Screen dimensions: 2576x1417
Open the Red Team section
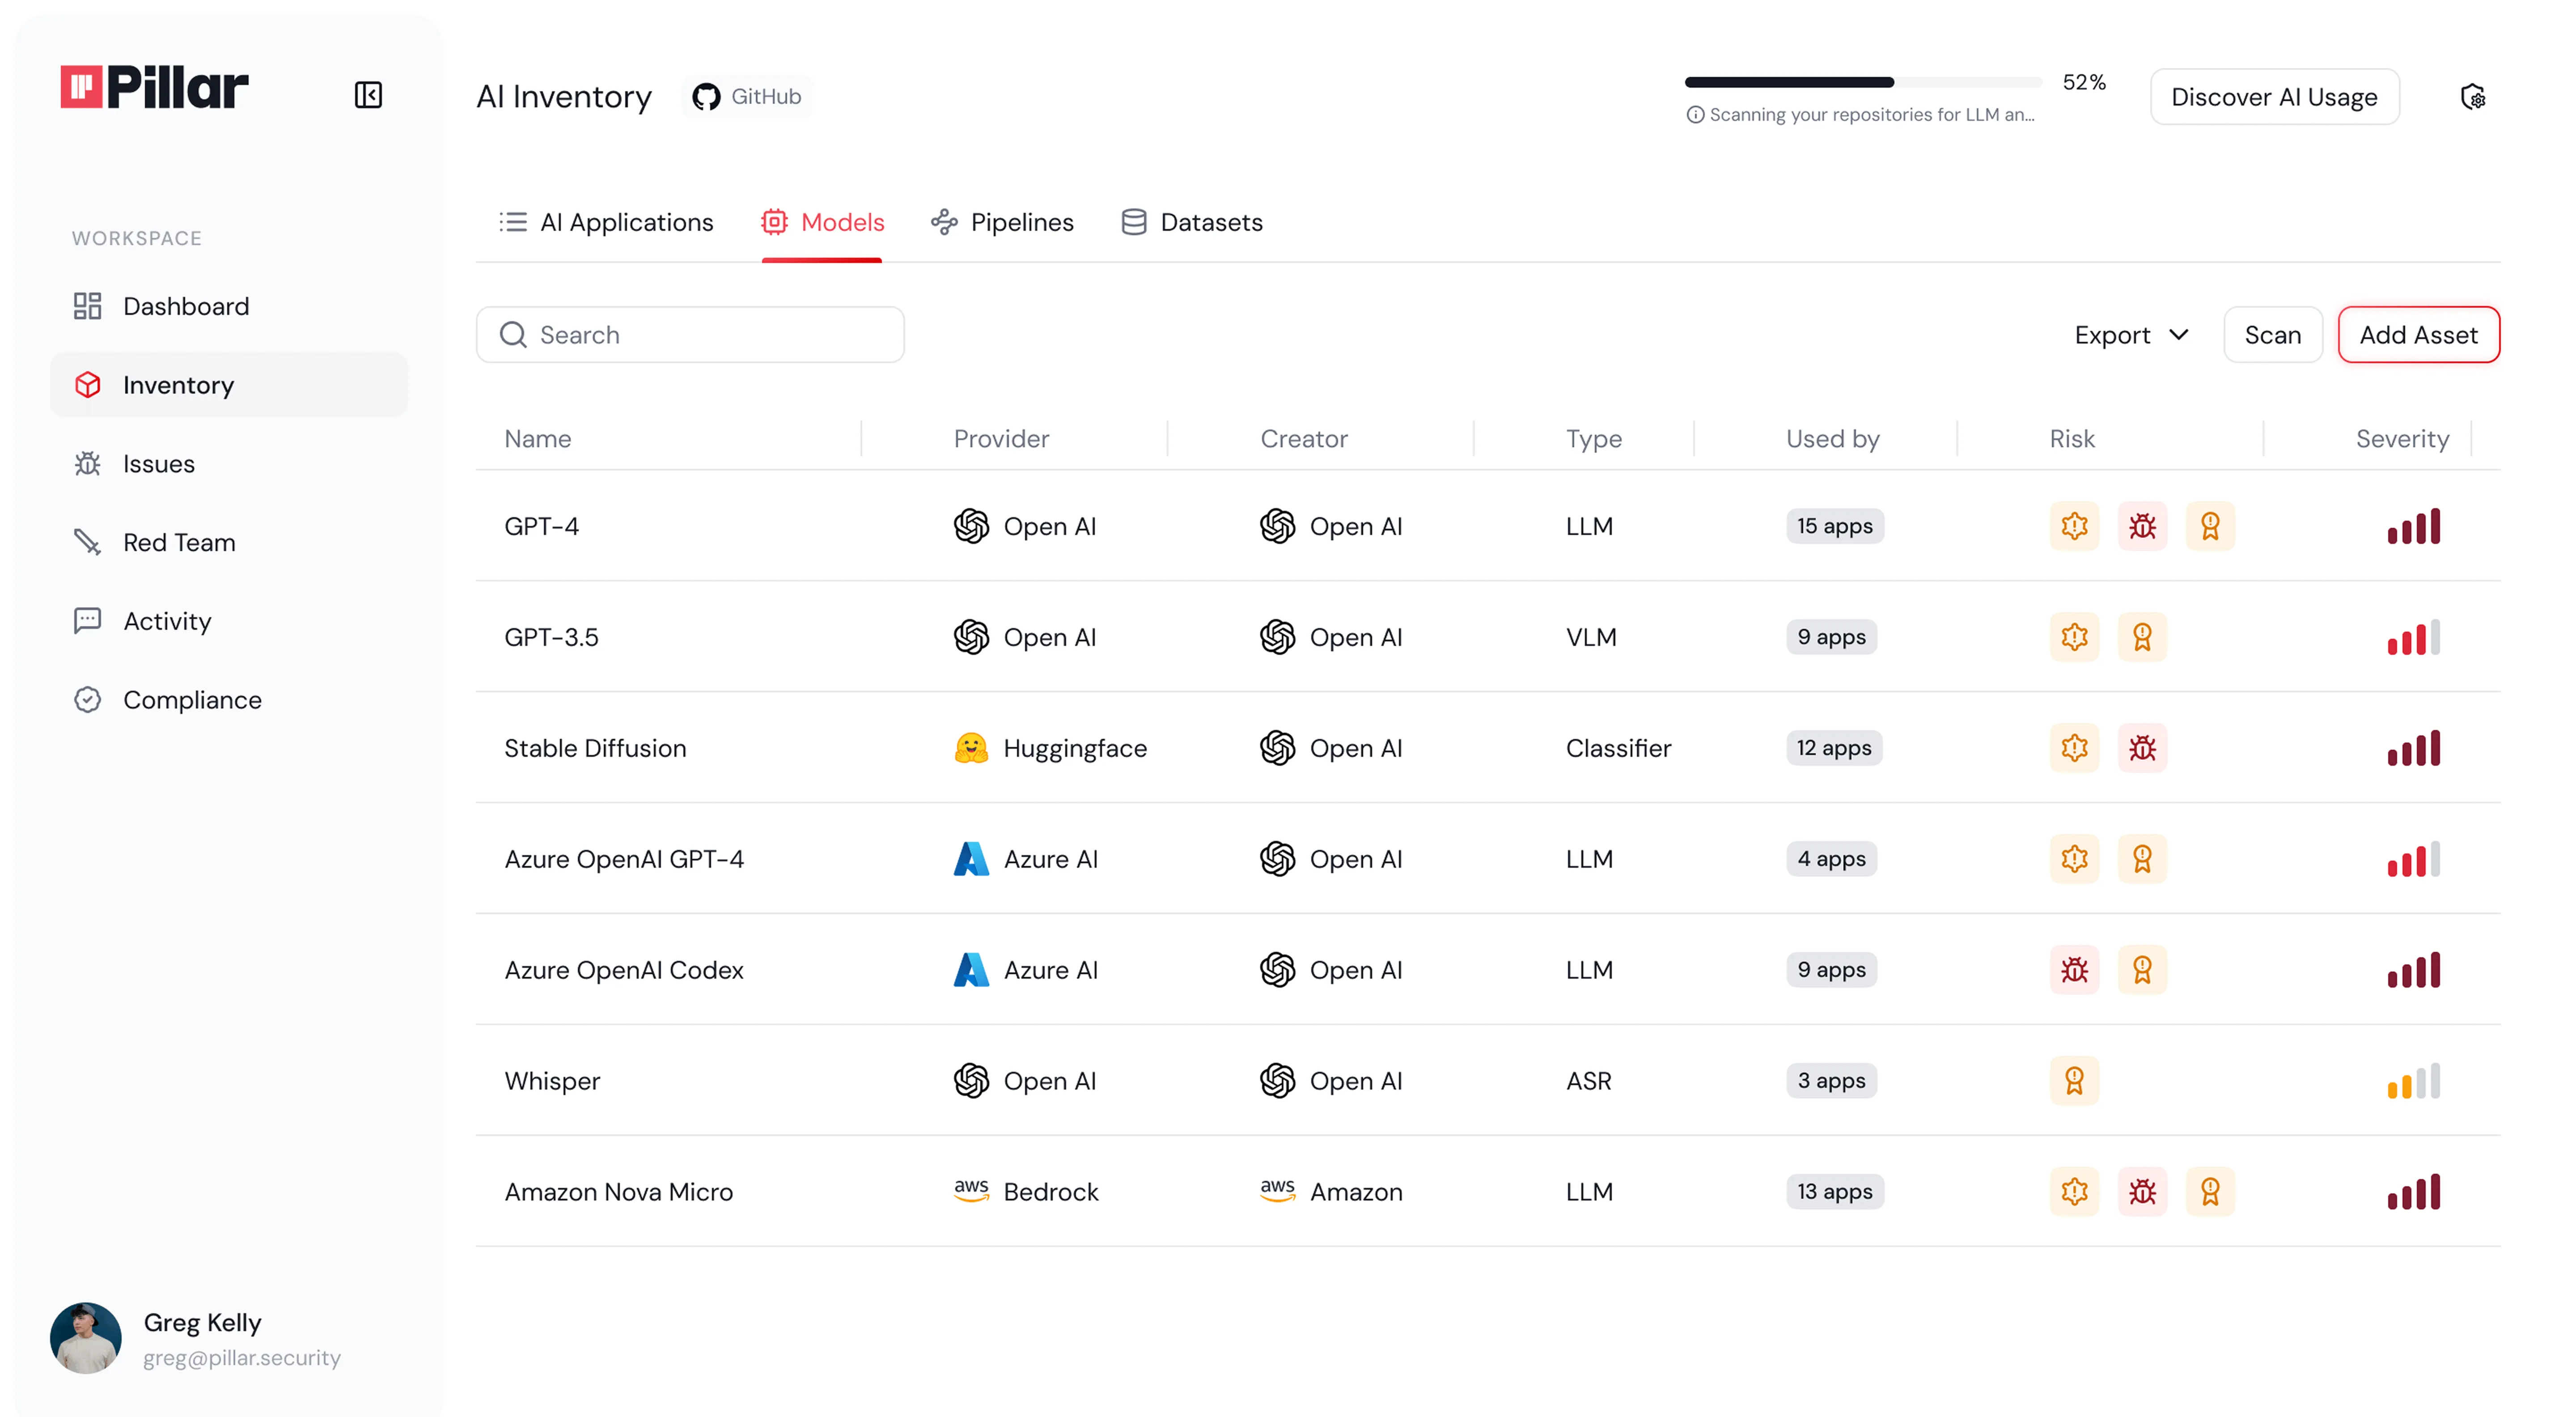pyautogui.click(x=178, y=541)
